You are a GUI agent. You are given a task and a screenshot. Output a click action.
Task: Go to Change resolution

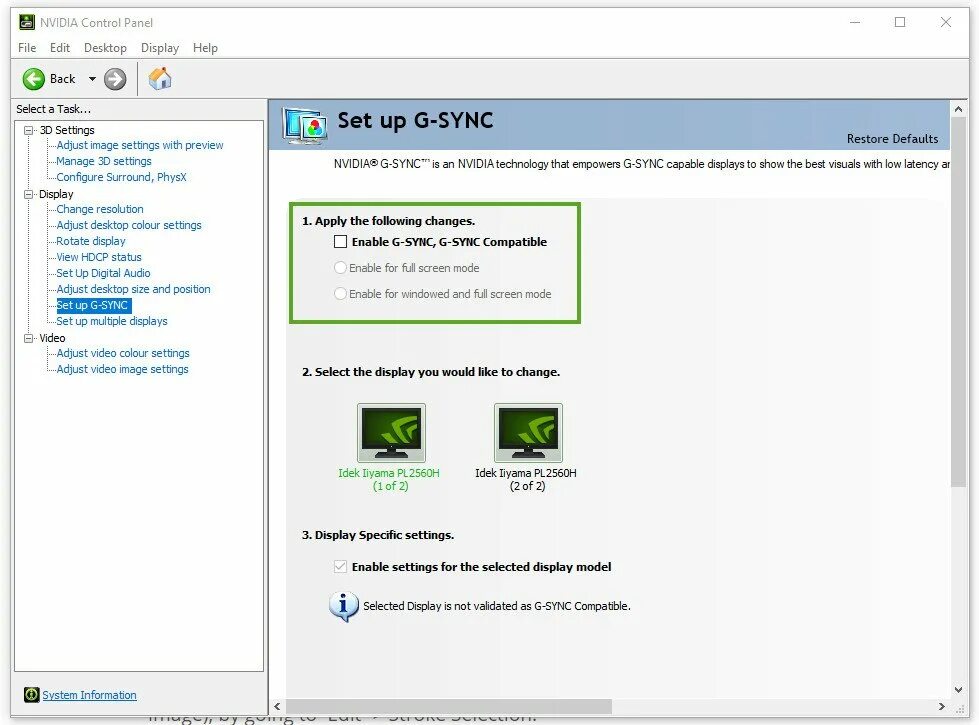pyautogui.click(x=100, y=209)
